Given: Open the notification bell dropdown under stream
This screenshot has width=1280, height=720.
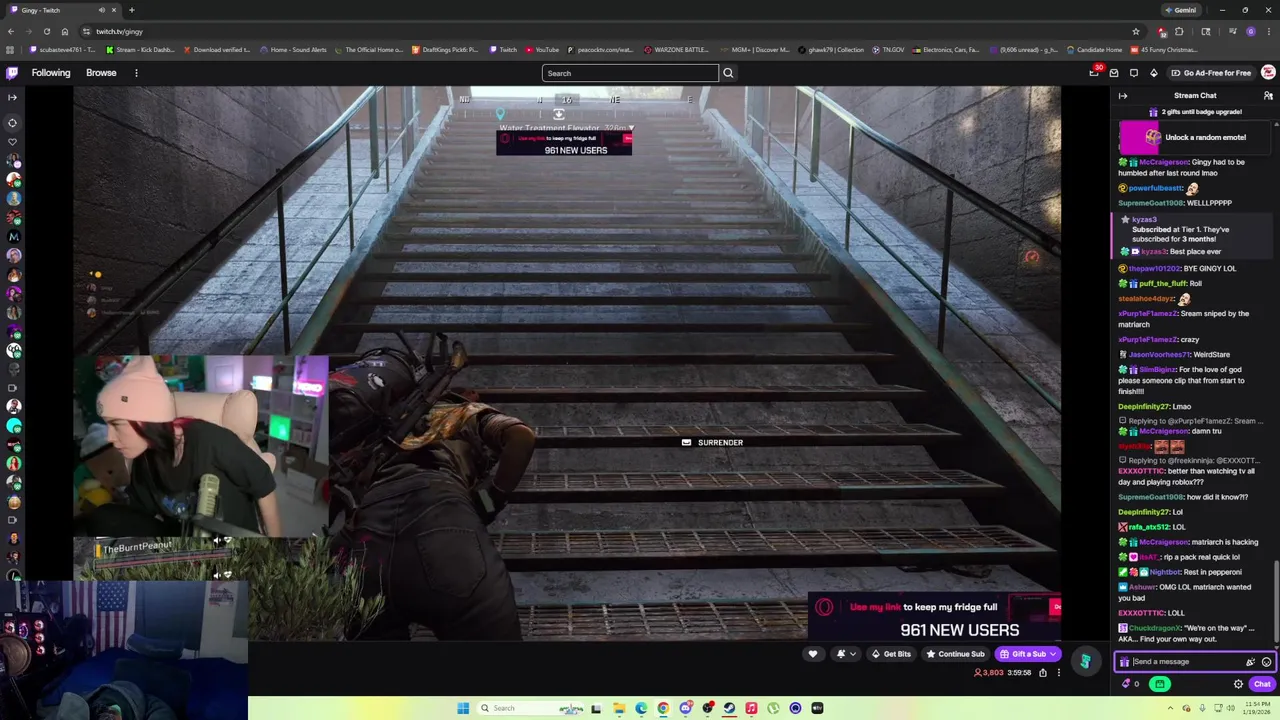Looking at the screenshot, I should click(x=845, y=654).
